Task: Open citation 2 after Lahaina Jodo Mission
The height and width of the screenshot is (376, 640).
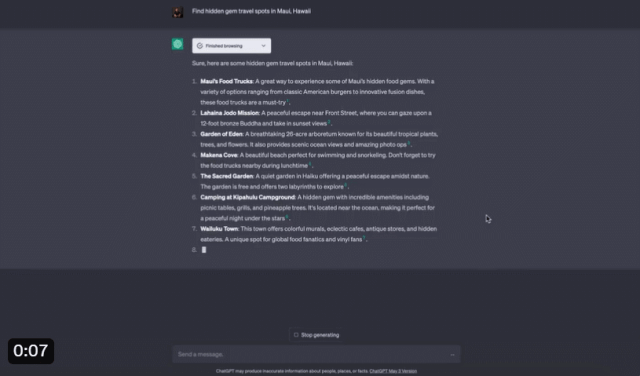Action: (329, 122)
